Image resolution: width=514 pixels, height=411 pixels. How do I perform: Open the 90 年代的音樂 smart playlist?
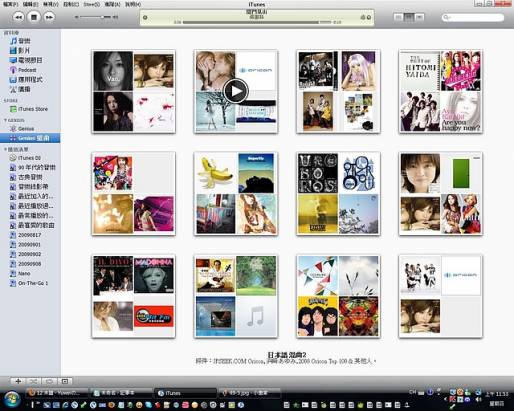coord(32,168)
